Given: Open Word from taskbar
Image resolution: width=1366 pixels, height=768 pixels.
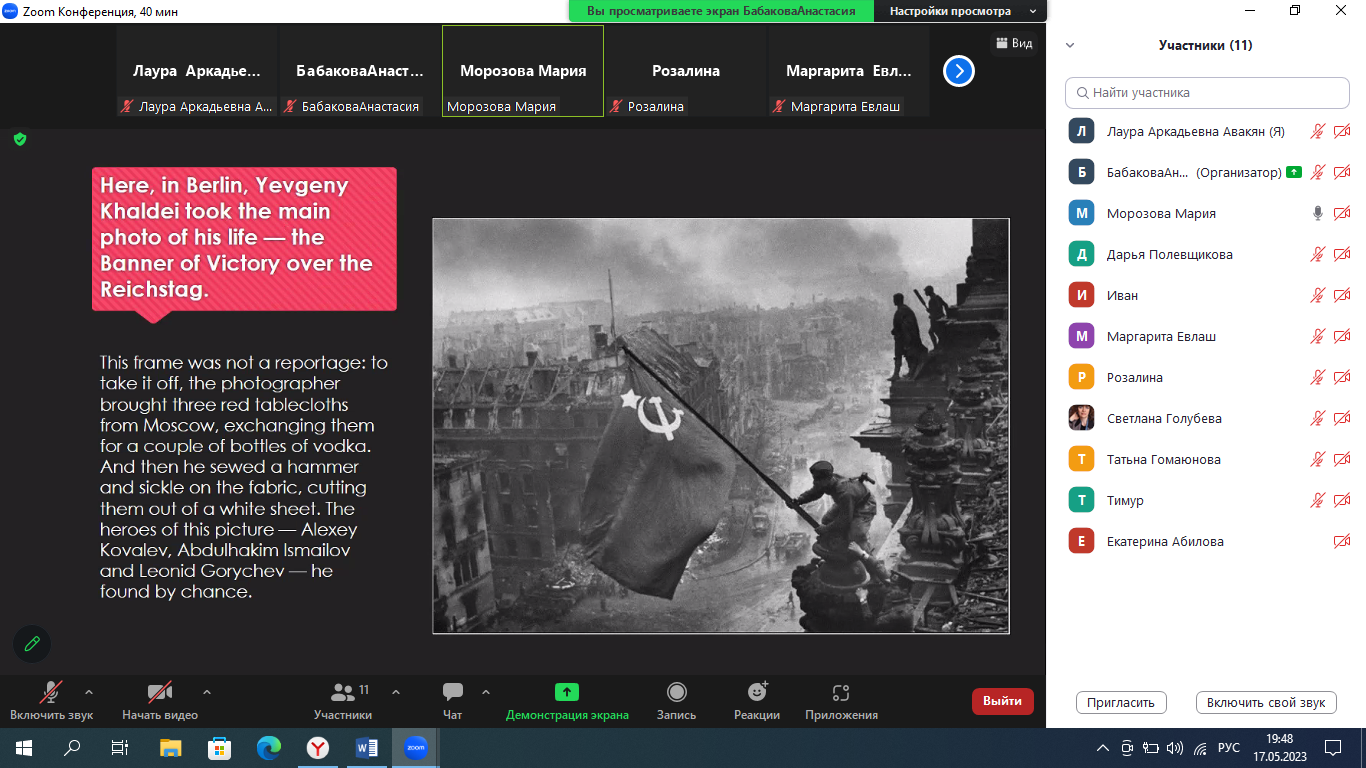Looking at the screenshot, I should click(366, 747).
